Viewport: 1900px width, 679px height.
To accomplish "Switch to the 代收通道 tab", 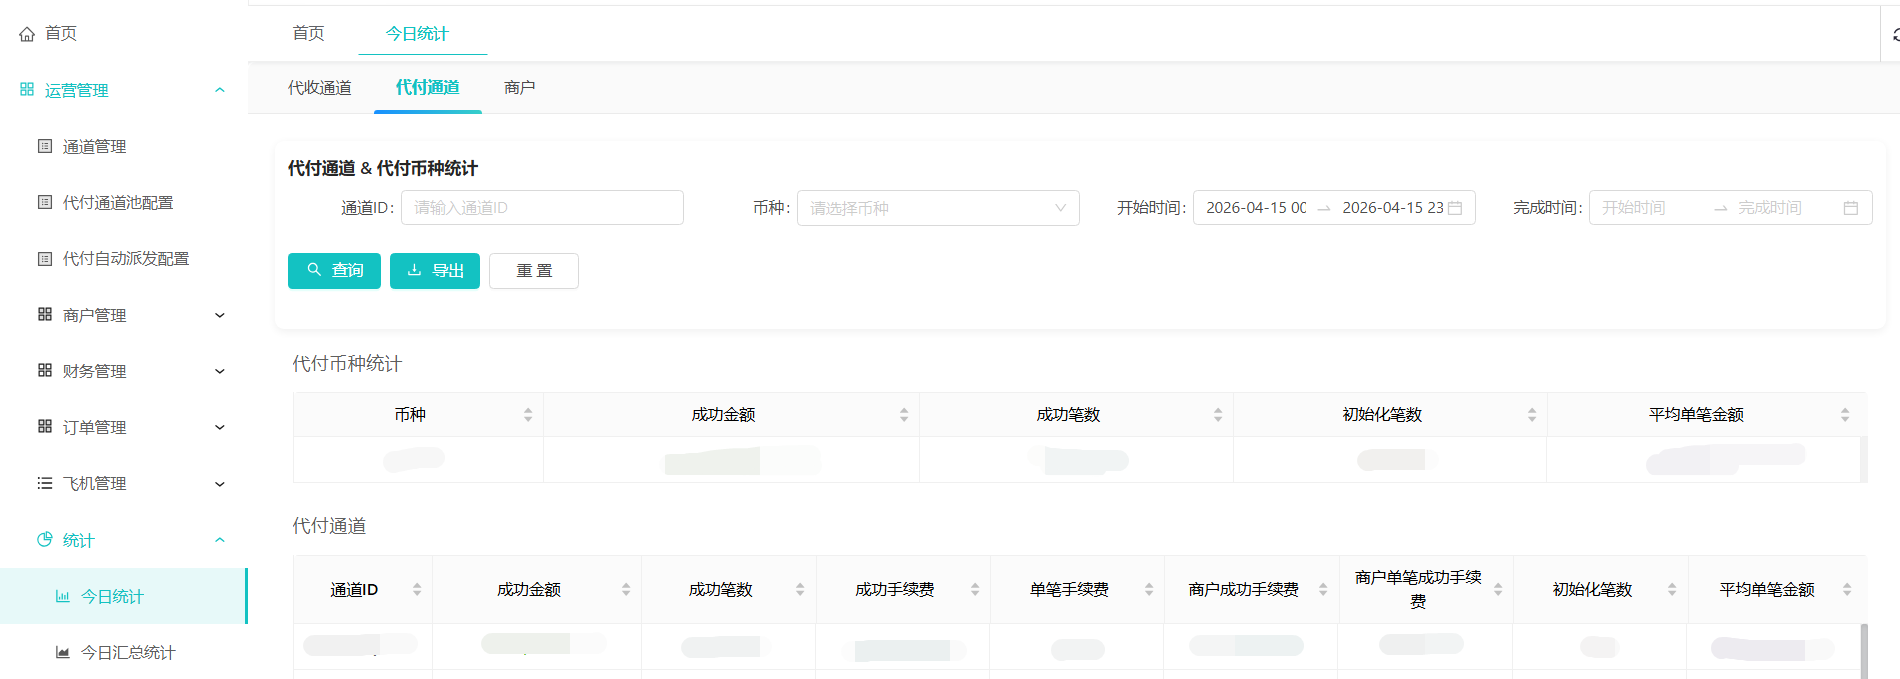I will [x=320, y=88].
